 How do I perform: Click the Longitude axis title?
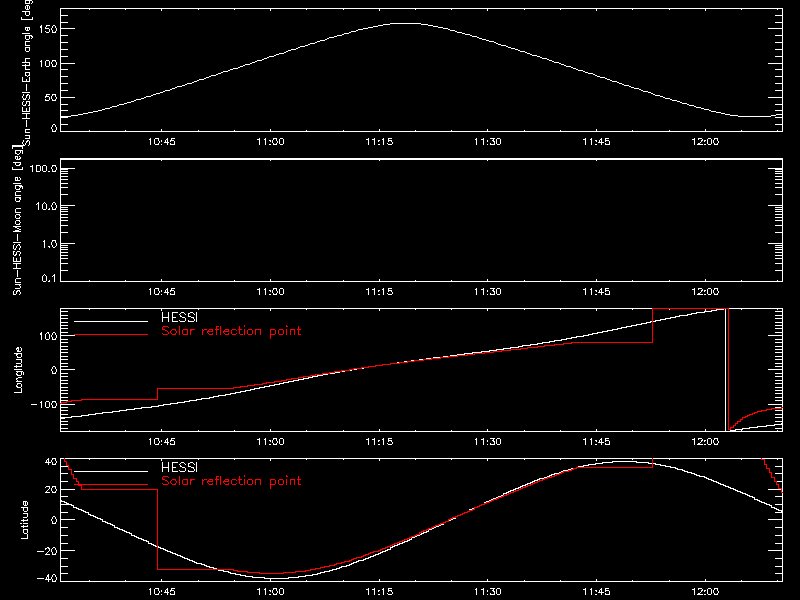(x=18, y=370)
